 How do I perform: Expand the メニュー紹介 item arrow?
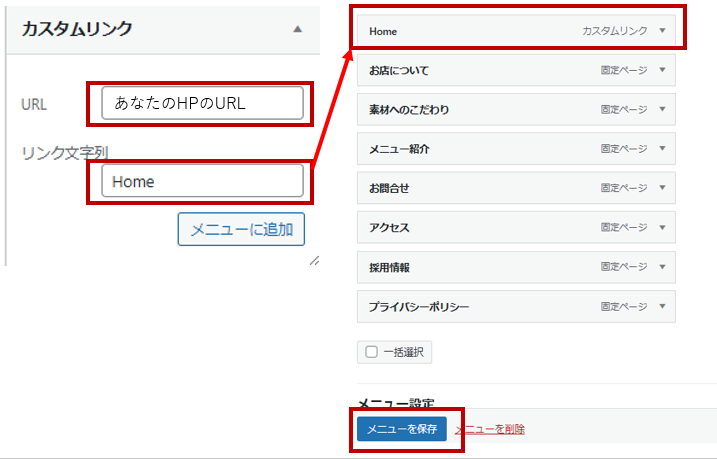tap(662, 148)
